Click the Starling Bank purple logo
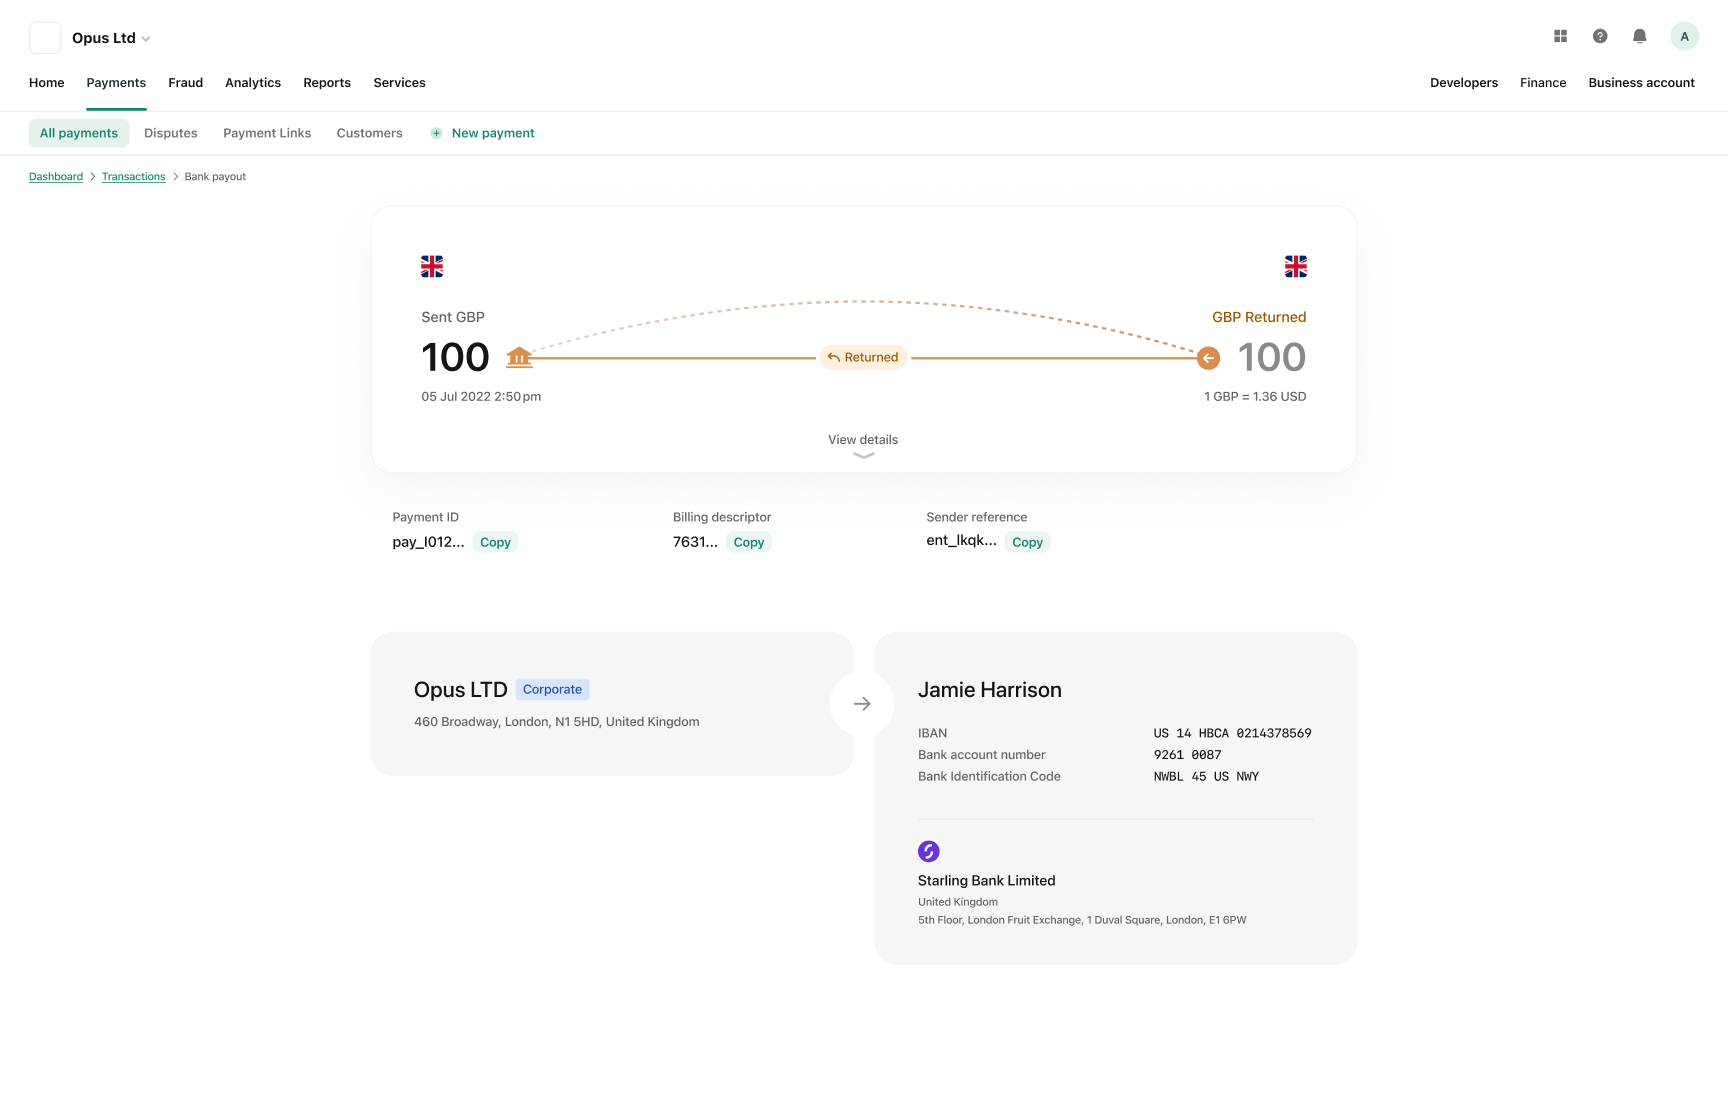This screenshot has height=1117, width=1728. coord(929,851)
